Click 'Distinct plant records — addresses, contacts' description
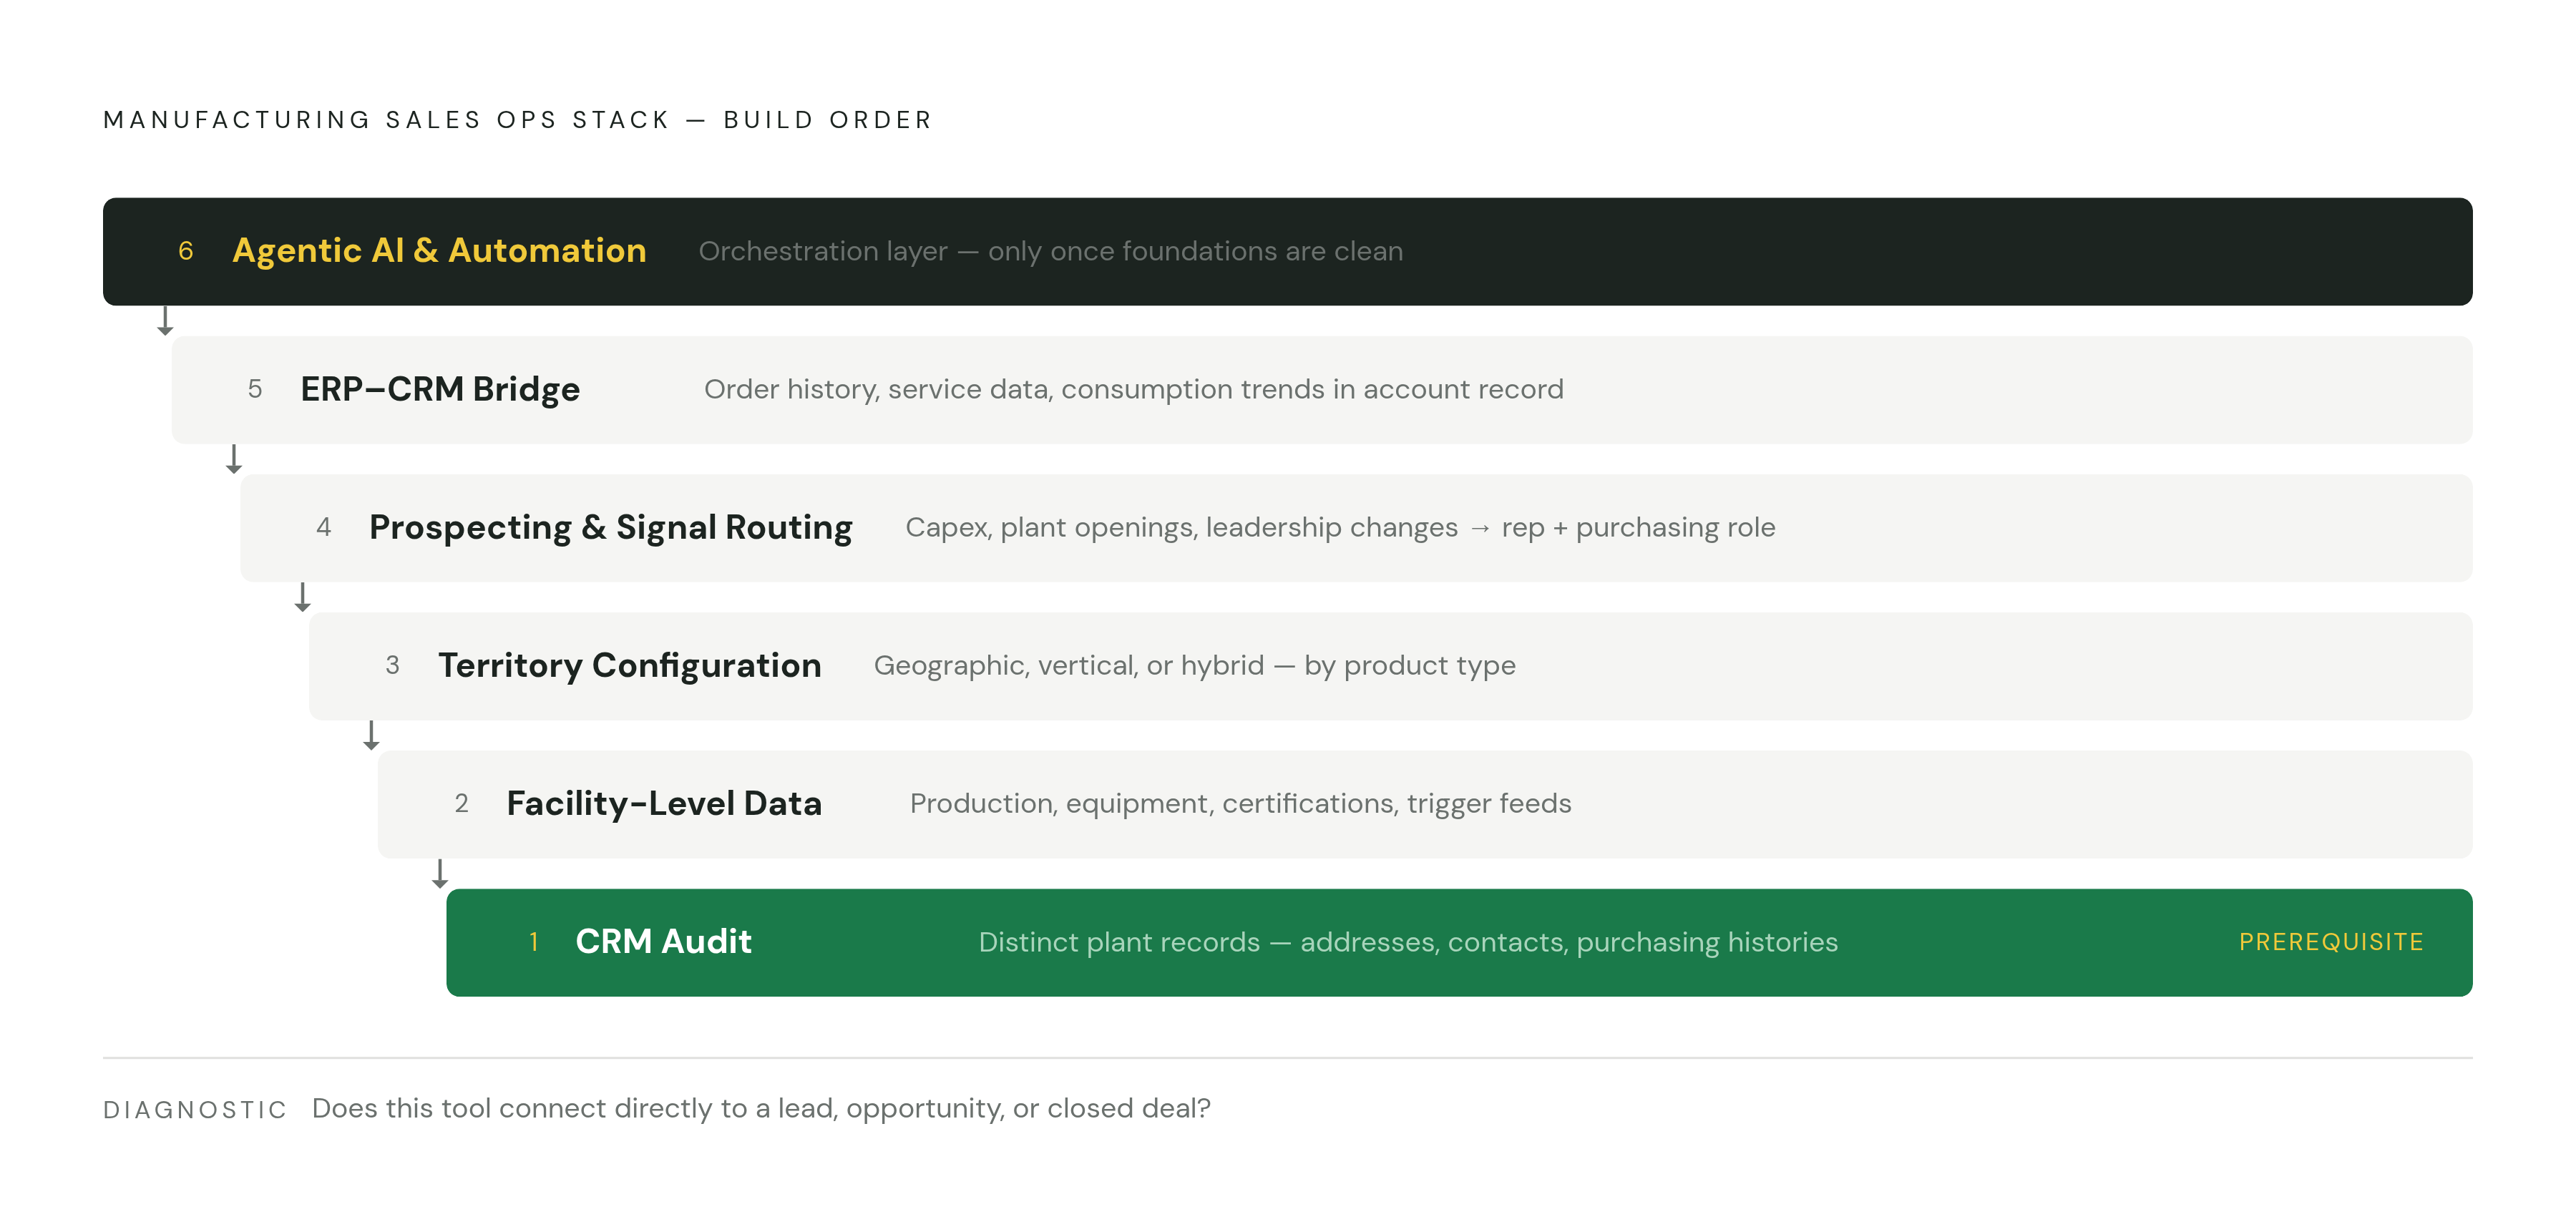 pyautogui.click(x=1408, y=942)
